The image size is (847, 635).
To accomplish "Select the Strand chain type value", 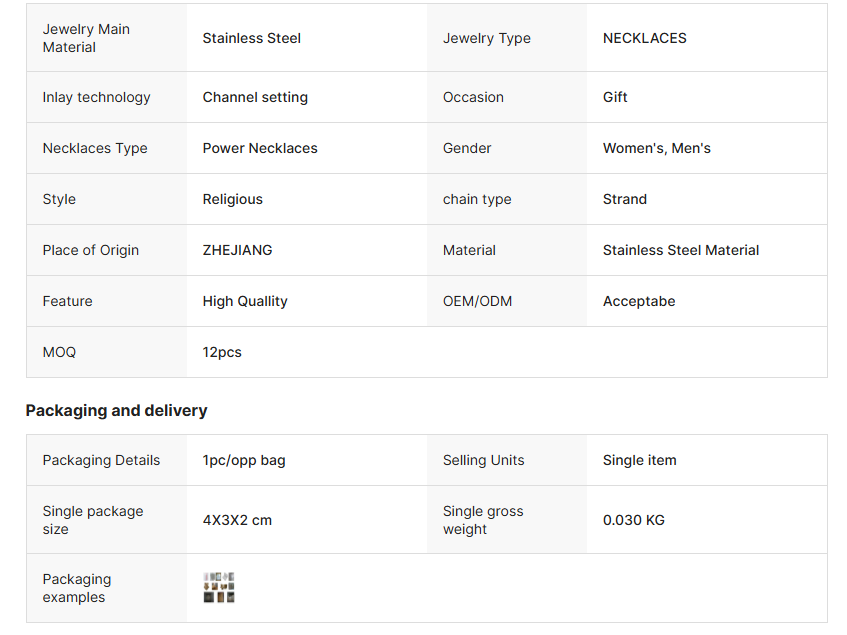I will tap(624, 199).
